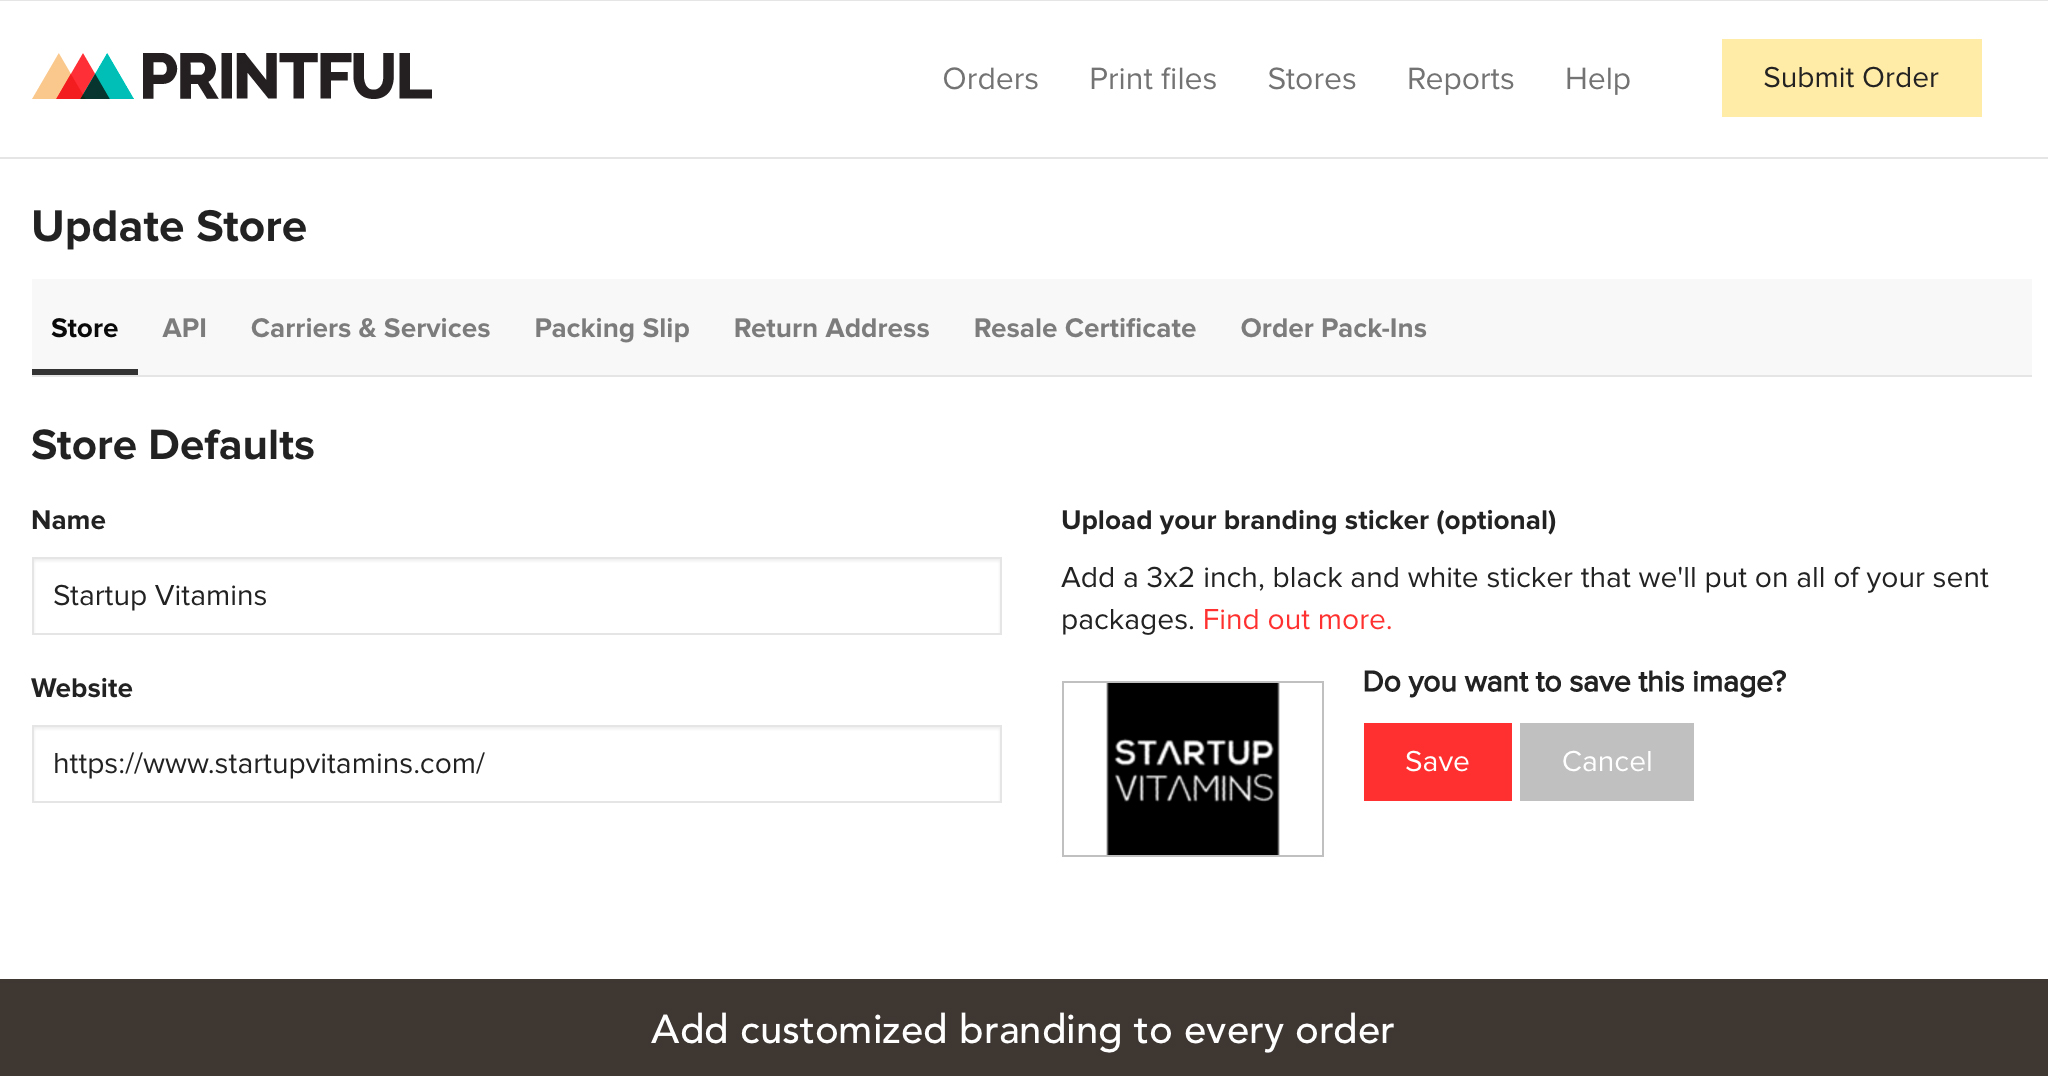Click 'Do you want to save this image?' text
Viewport: 2048px width, 1076px height.
pos(1574,682)
